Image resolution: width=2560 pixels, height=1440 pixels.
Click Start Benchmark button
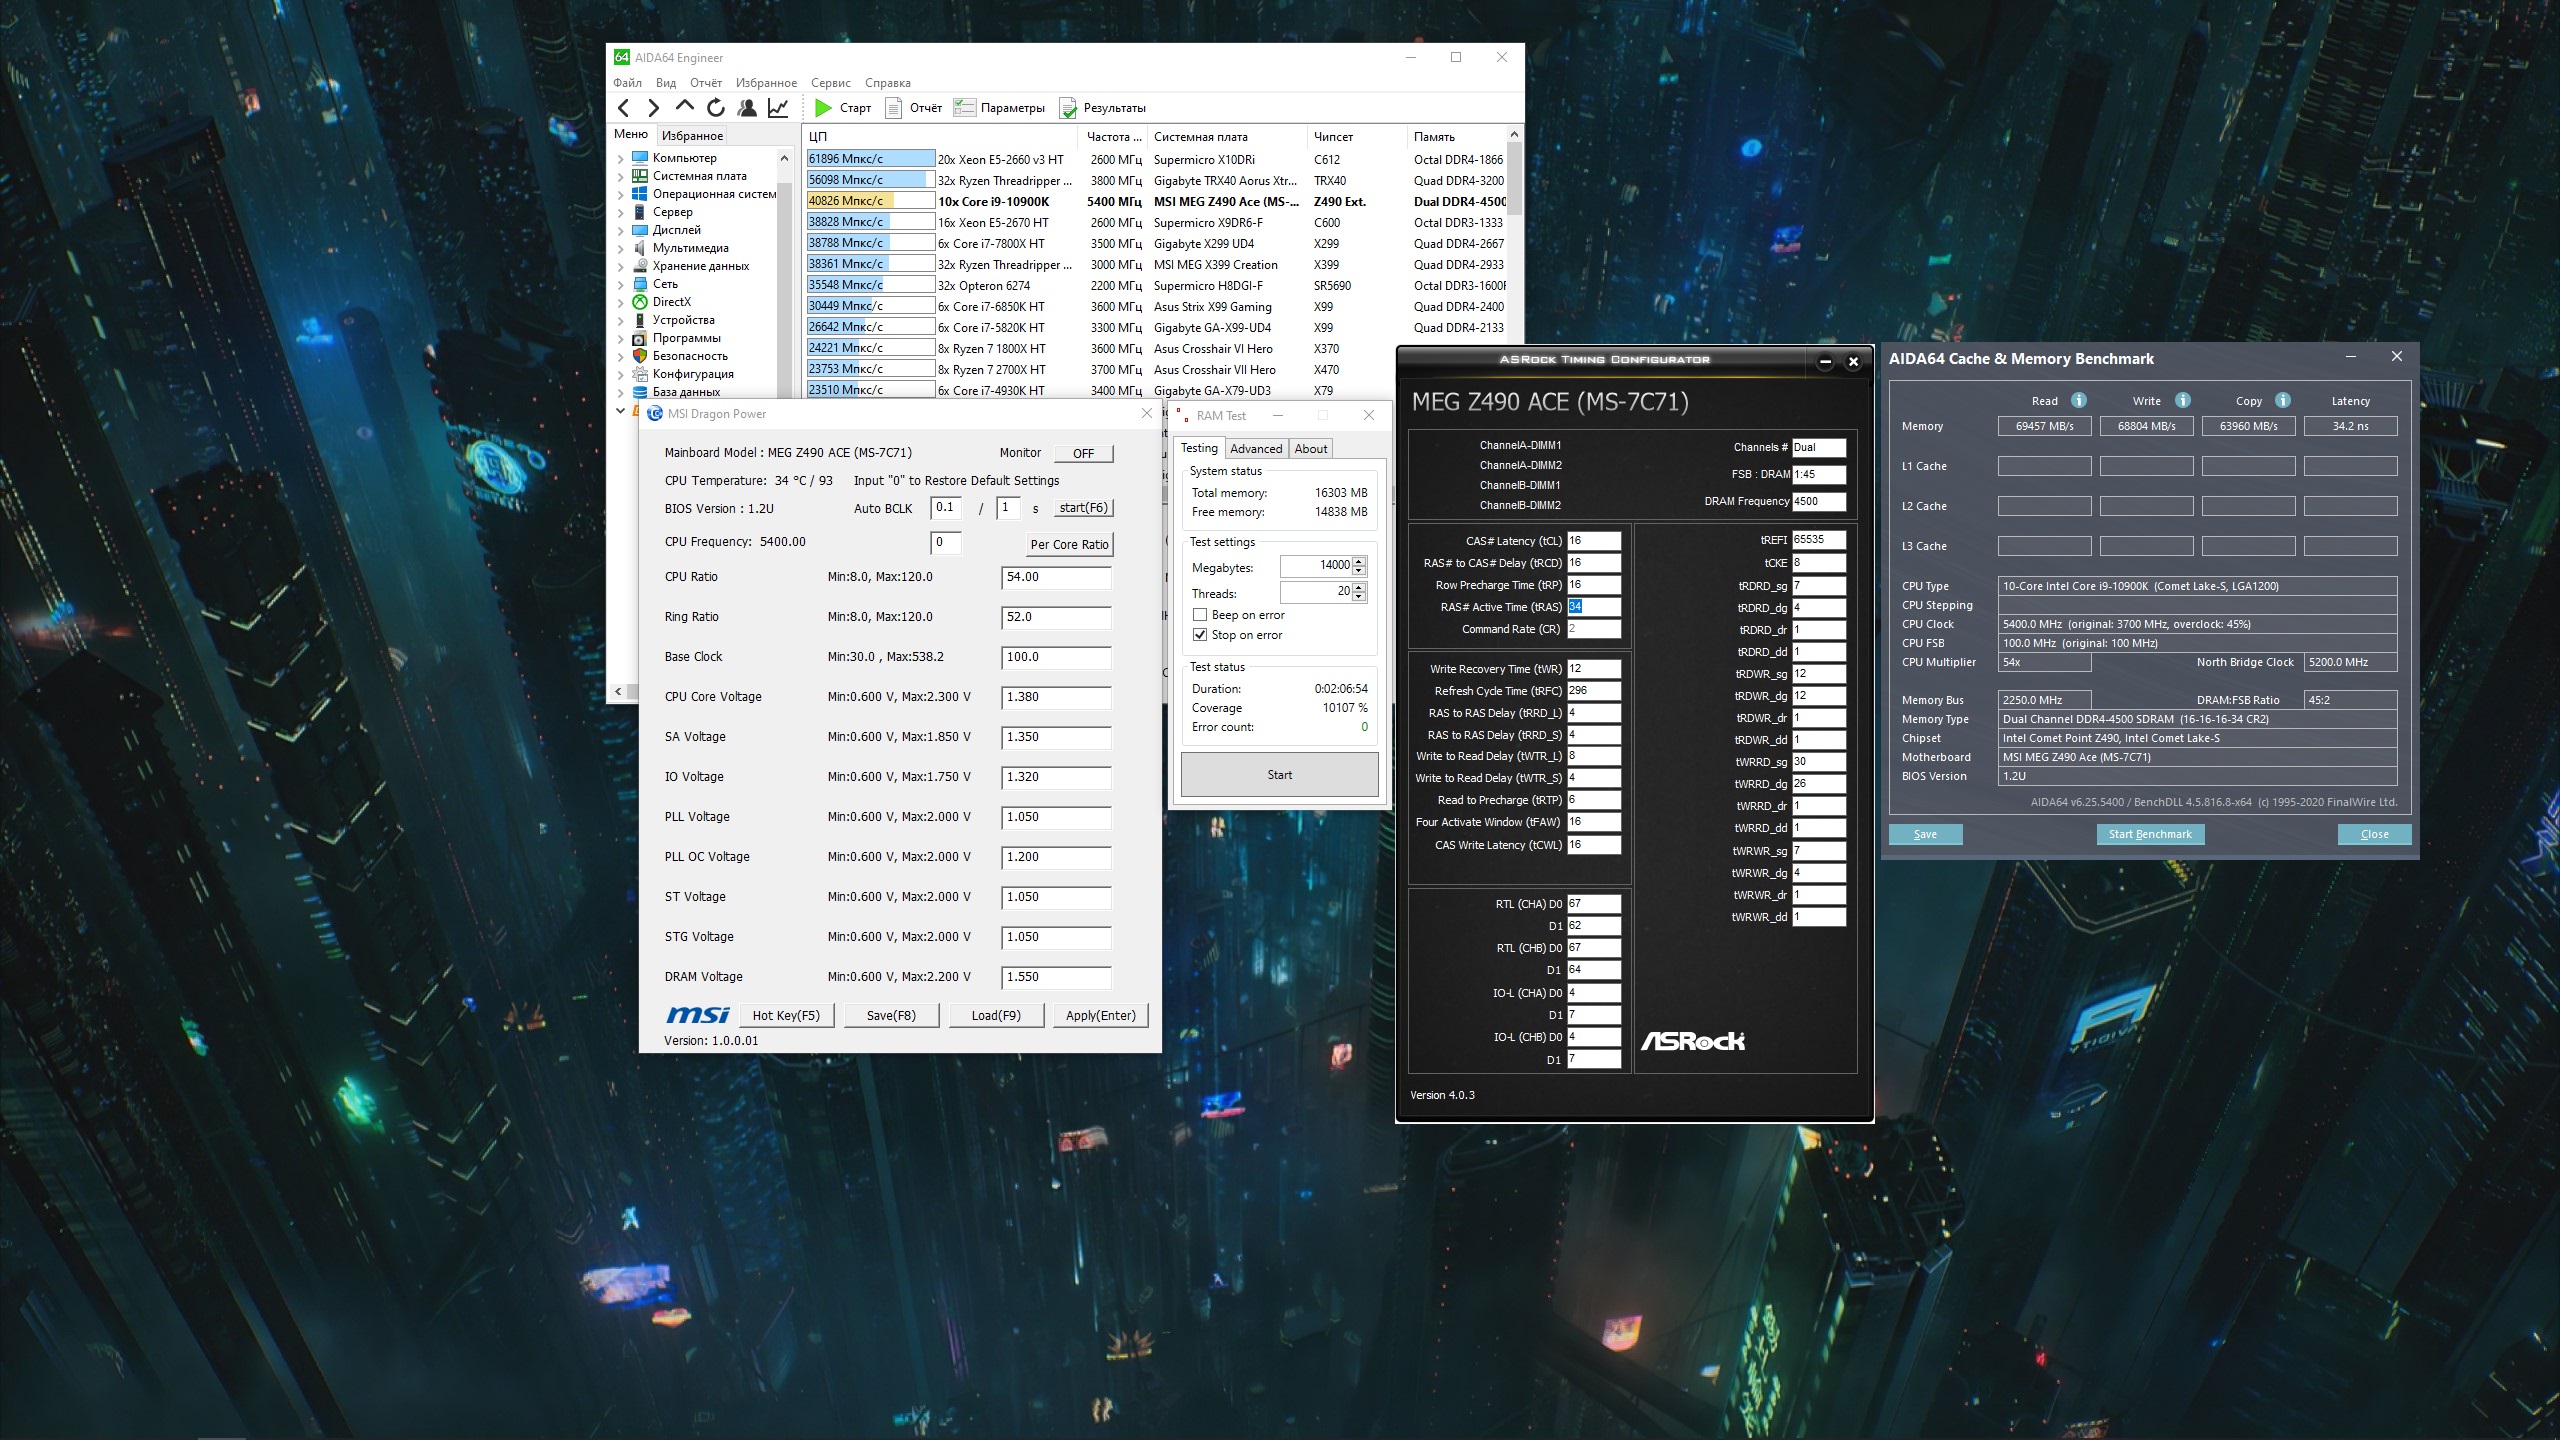[x=2150, y=834]
